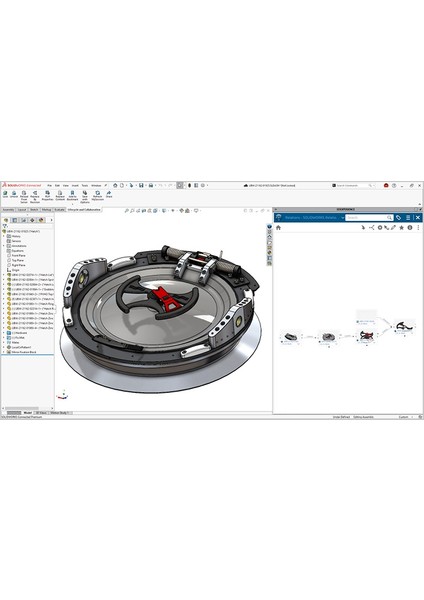Click the Lock command icon
Image resolution: width=424 pixels, height=600 pixels.
pos(5,193)
